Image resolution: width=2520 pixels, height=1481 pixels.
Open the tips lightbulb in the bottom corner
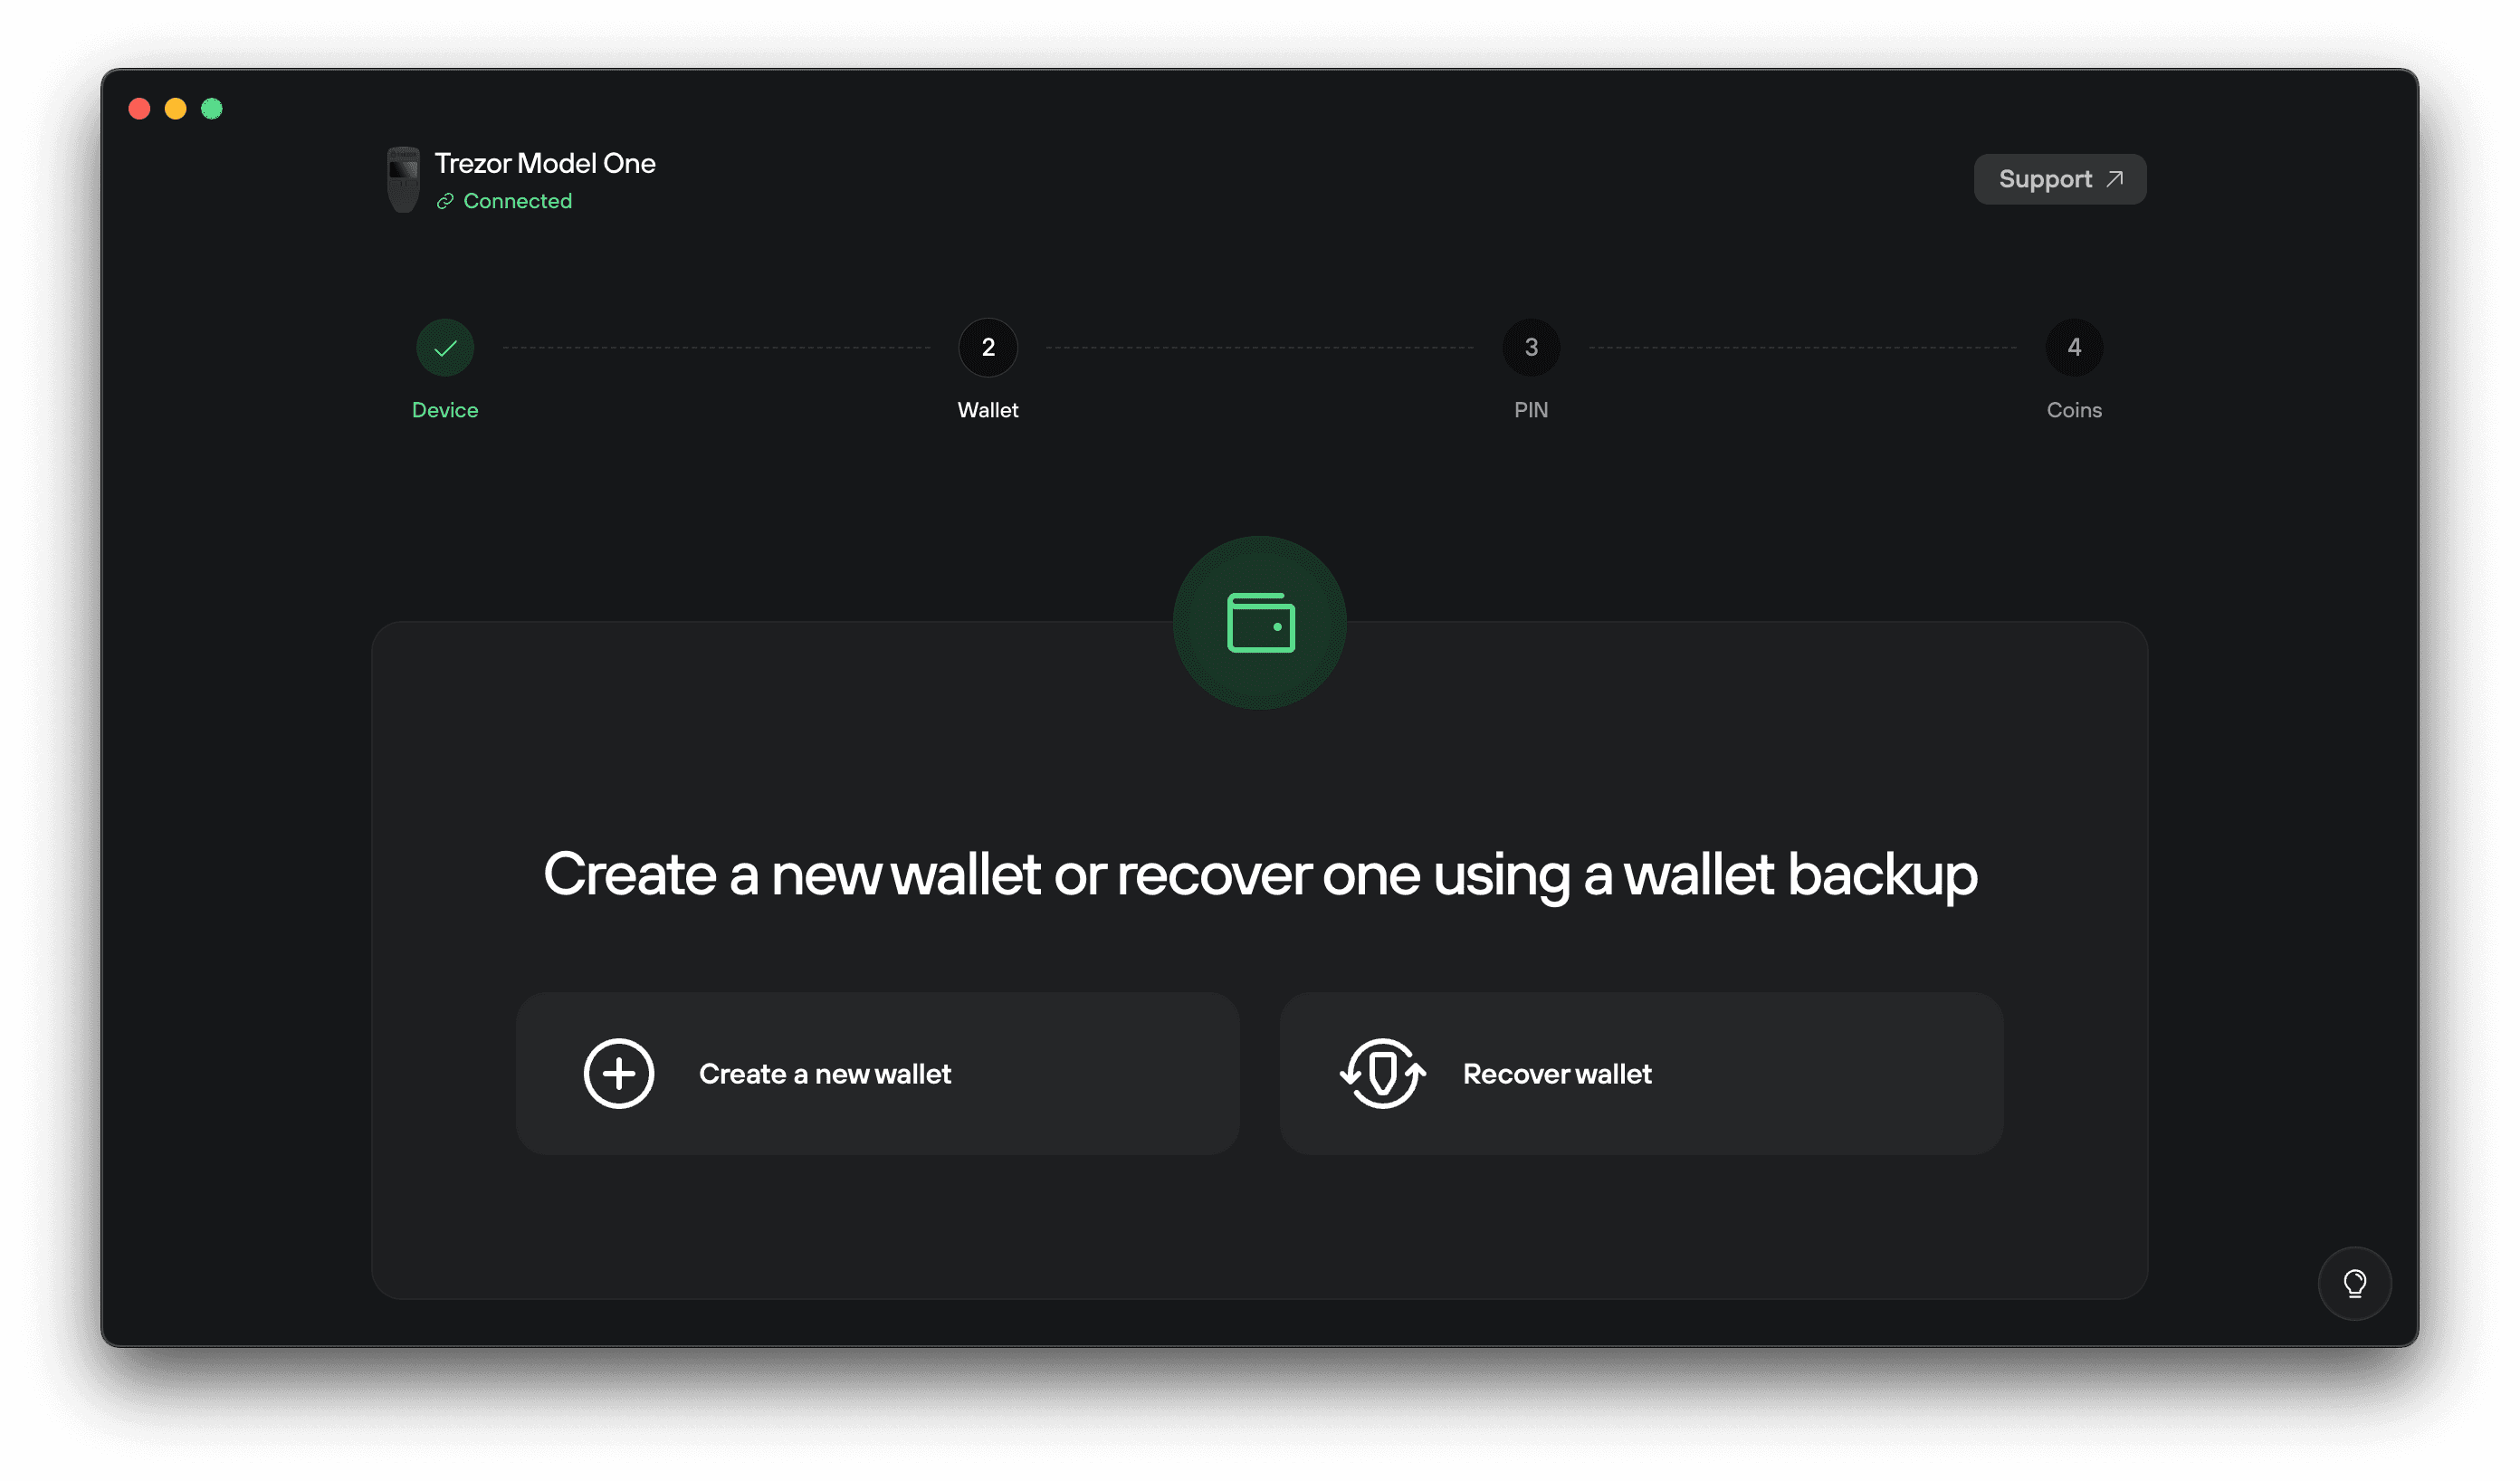point(2354,1283)
